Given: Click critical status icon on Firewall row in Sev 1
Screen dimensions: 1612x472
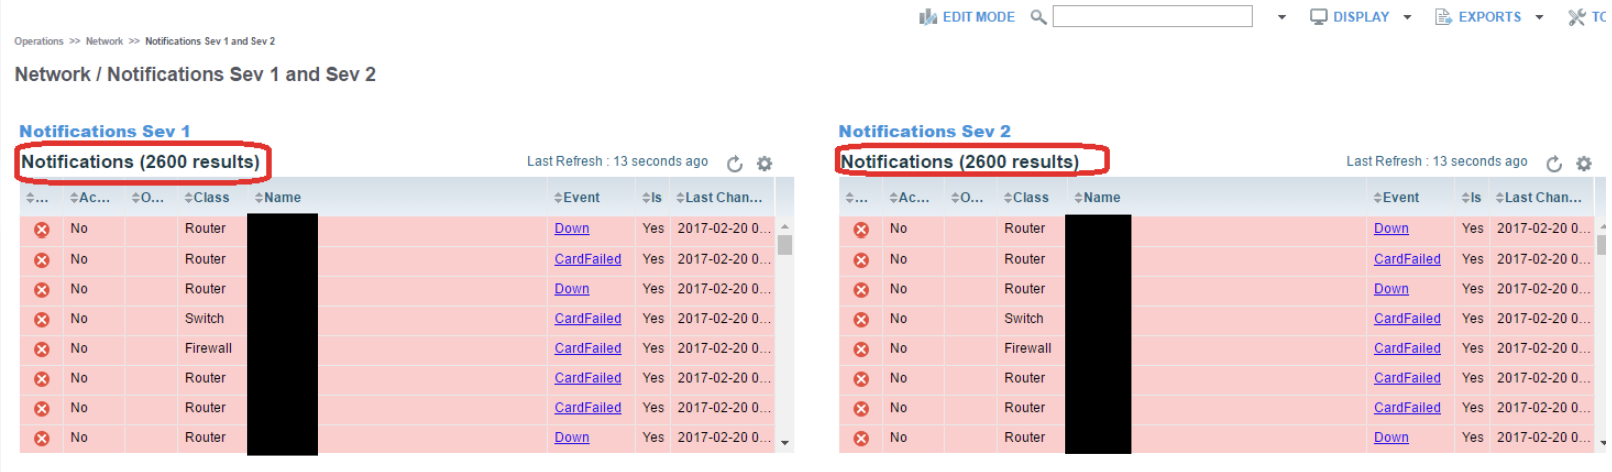Looking at the screenshot, I should (x=42, y=349).
